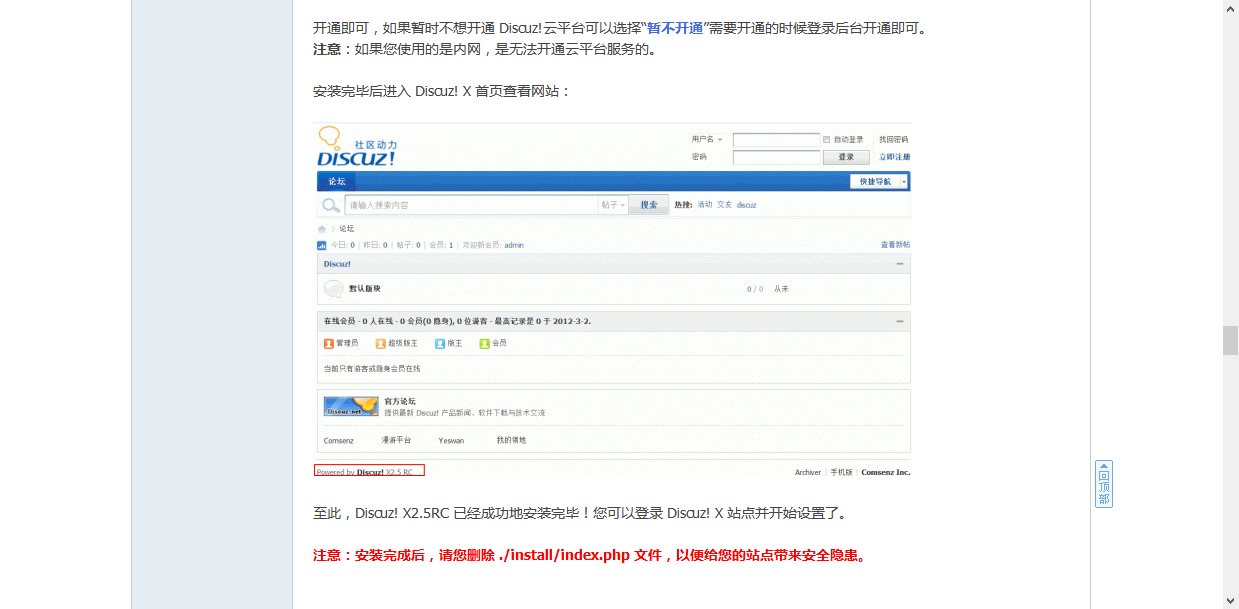Expand the 快捷导航 dropdown arrow
The height and width of the screenshot is (609, 1239).
click(904, 181)
